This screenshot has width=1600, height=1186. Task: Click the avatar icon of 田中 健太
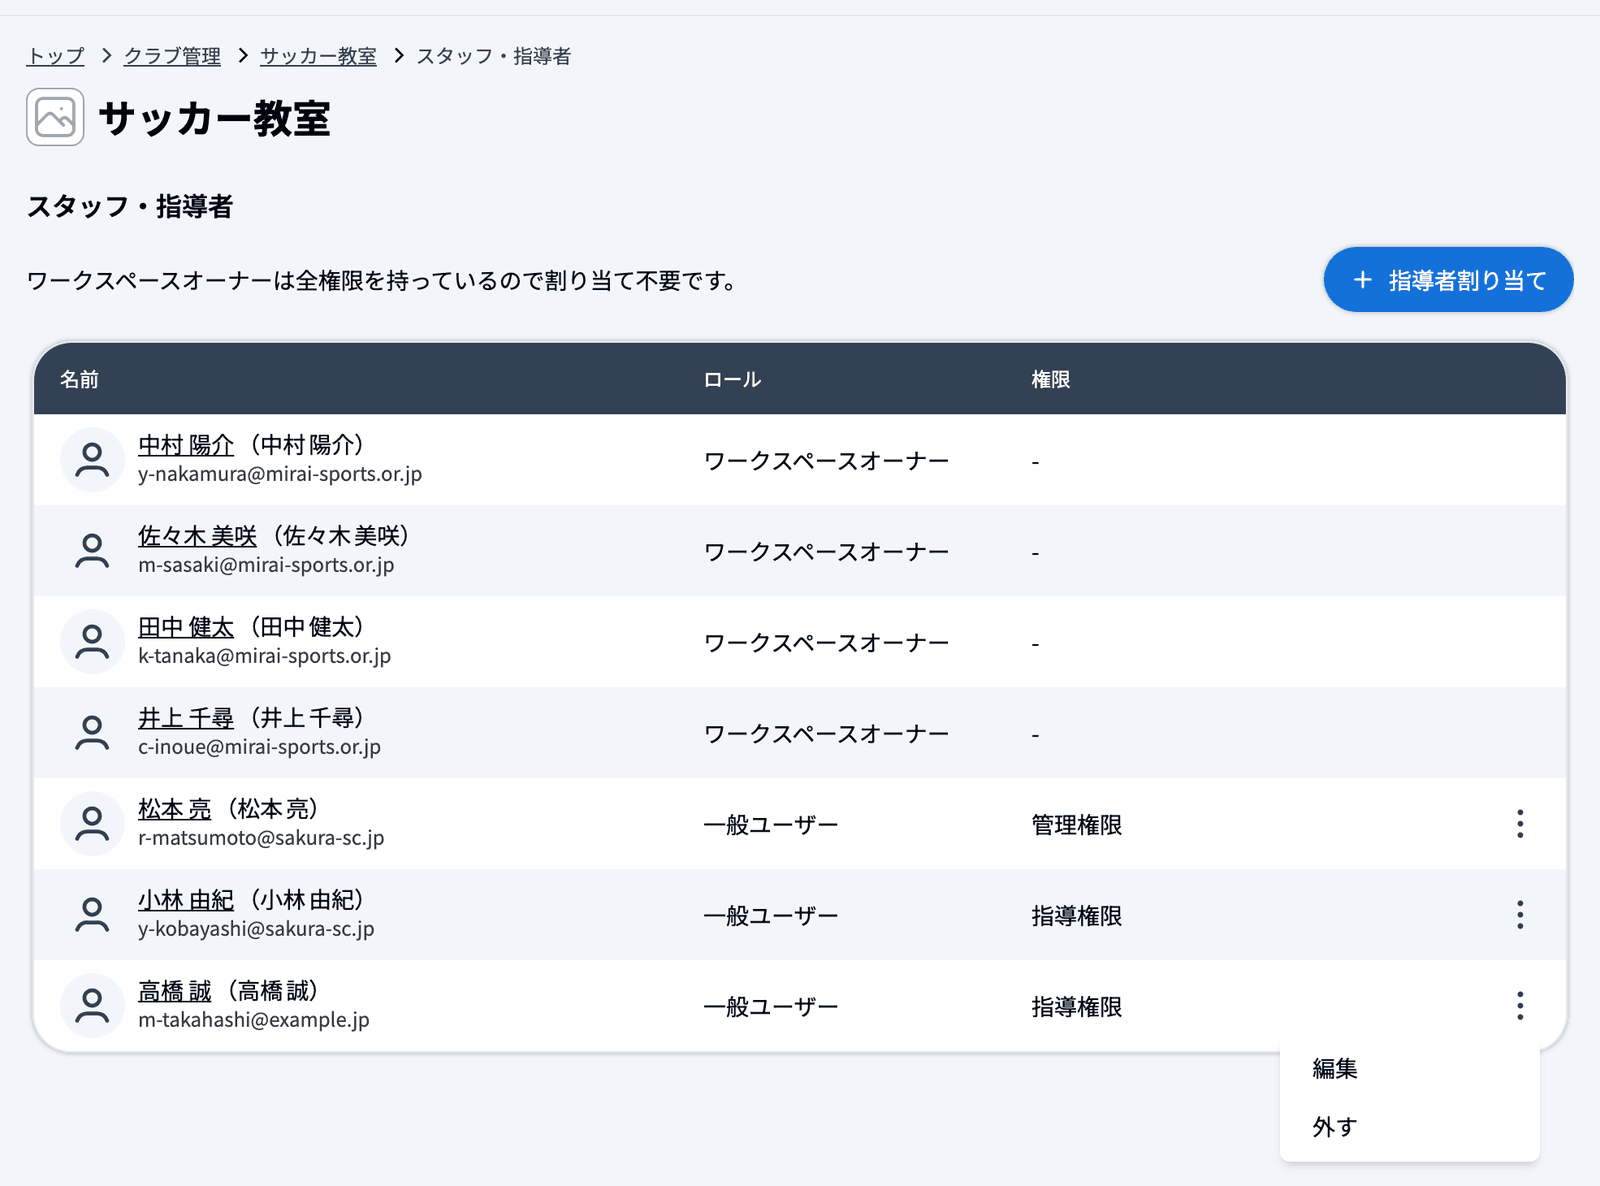click(x=92, y=642)
